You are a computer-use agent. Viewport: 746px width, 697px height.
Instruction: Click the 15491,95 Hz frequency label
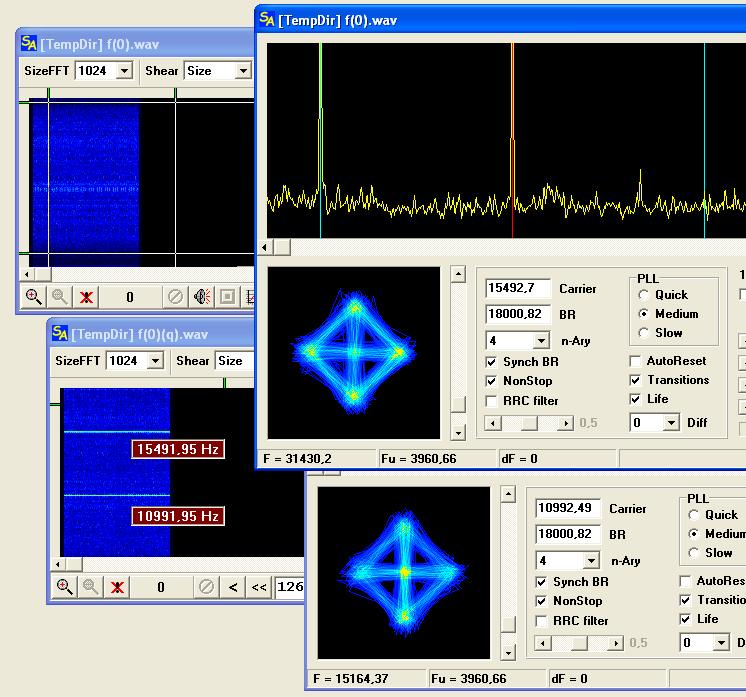coord(178,450)
